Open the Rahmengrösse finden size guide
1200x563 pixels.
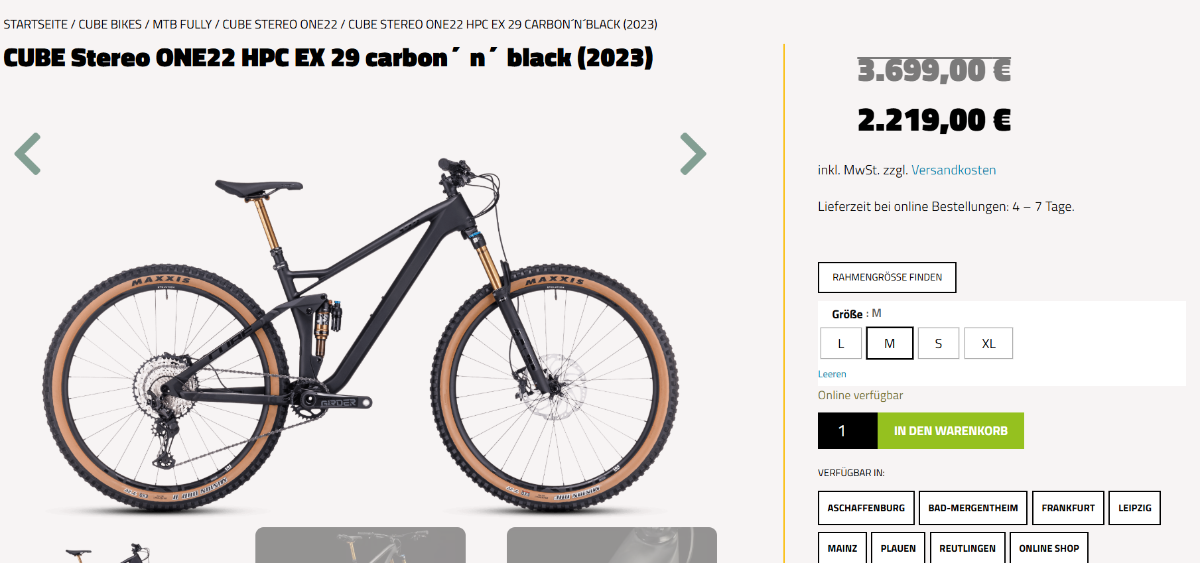coord(887,277)
